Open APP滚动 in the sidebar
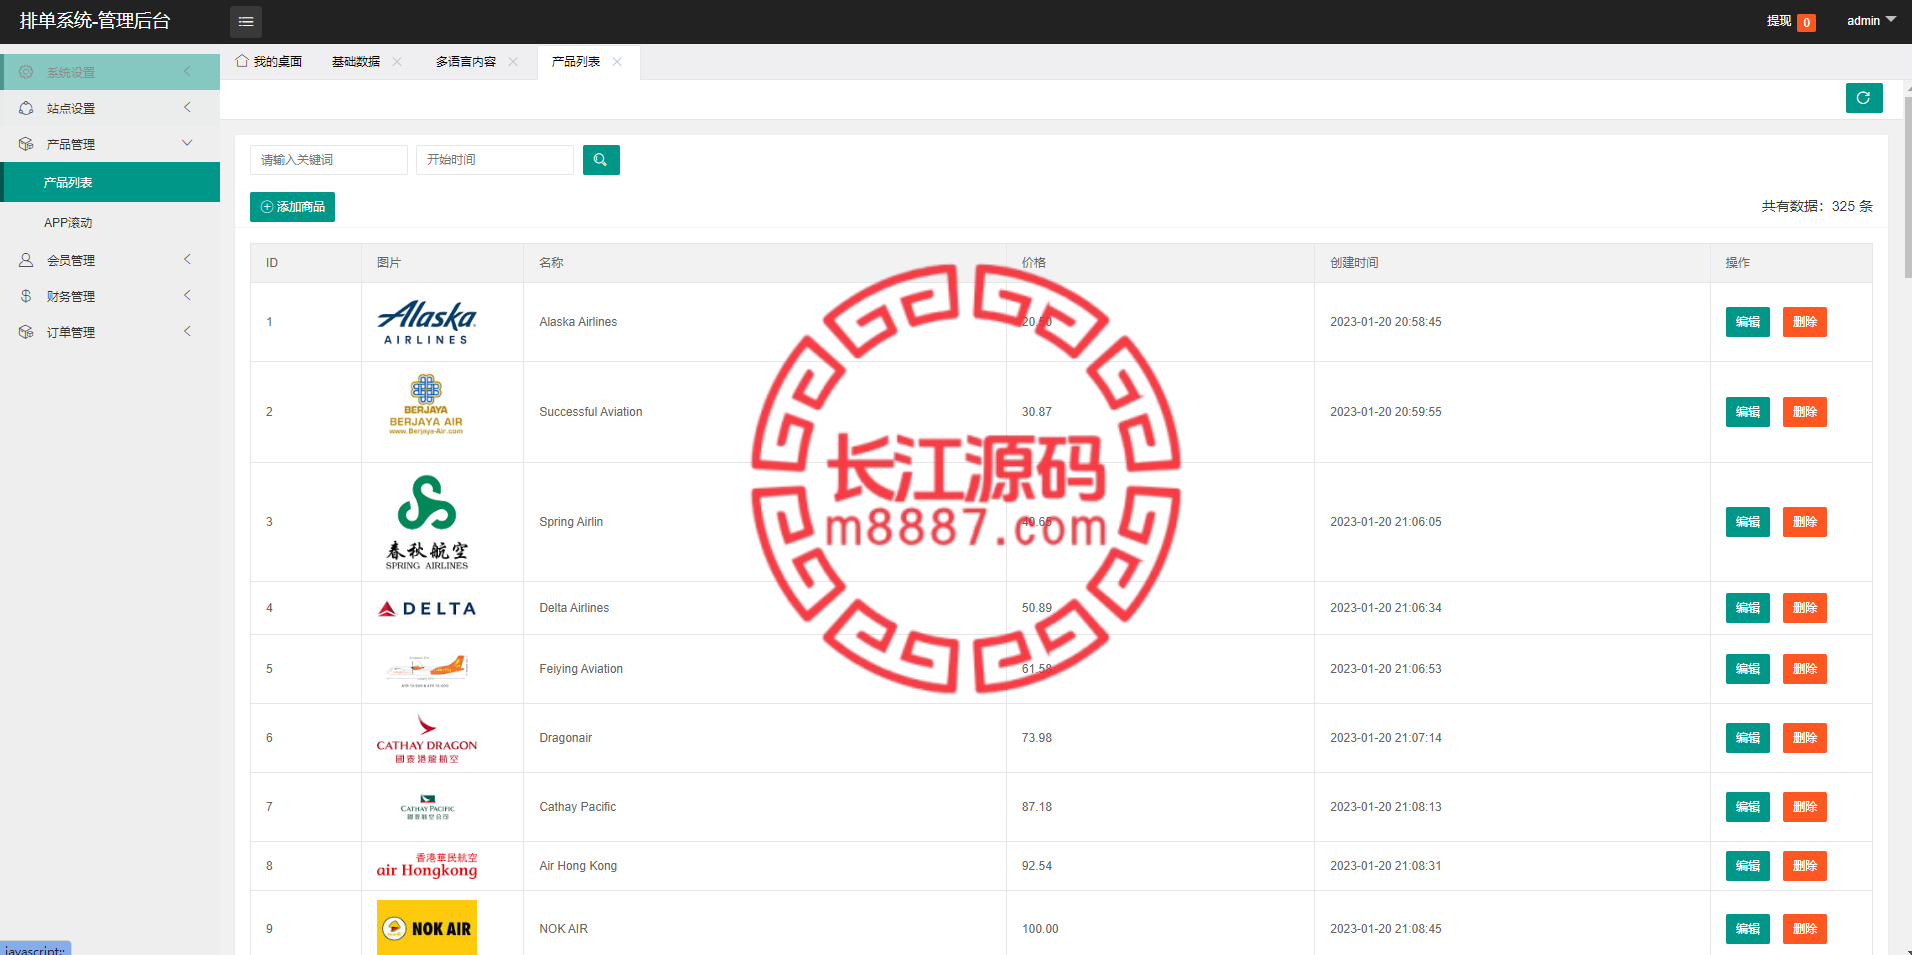This screenshot has height=955, width=1912. (110, 222)
